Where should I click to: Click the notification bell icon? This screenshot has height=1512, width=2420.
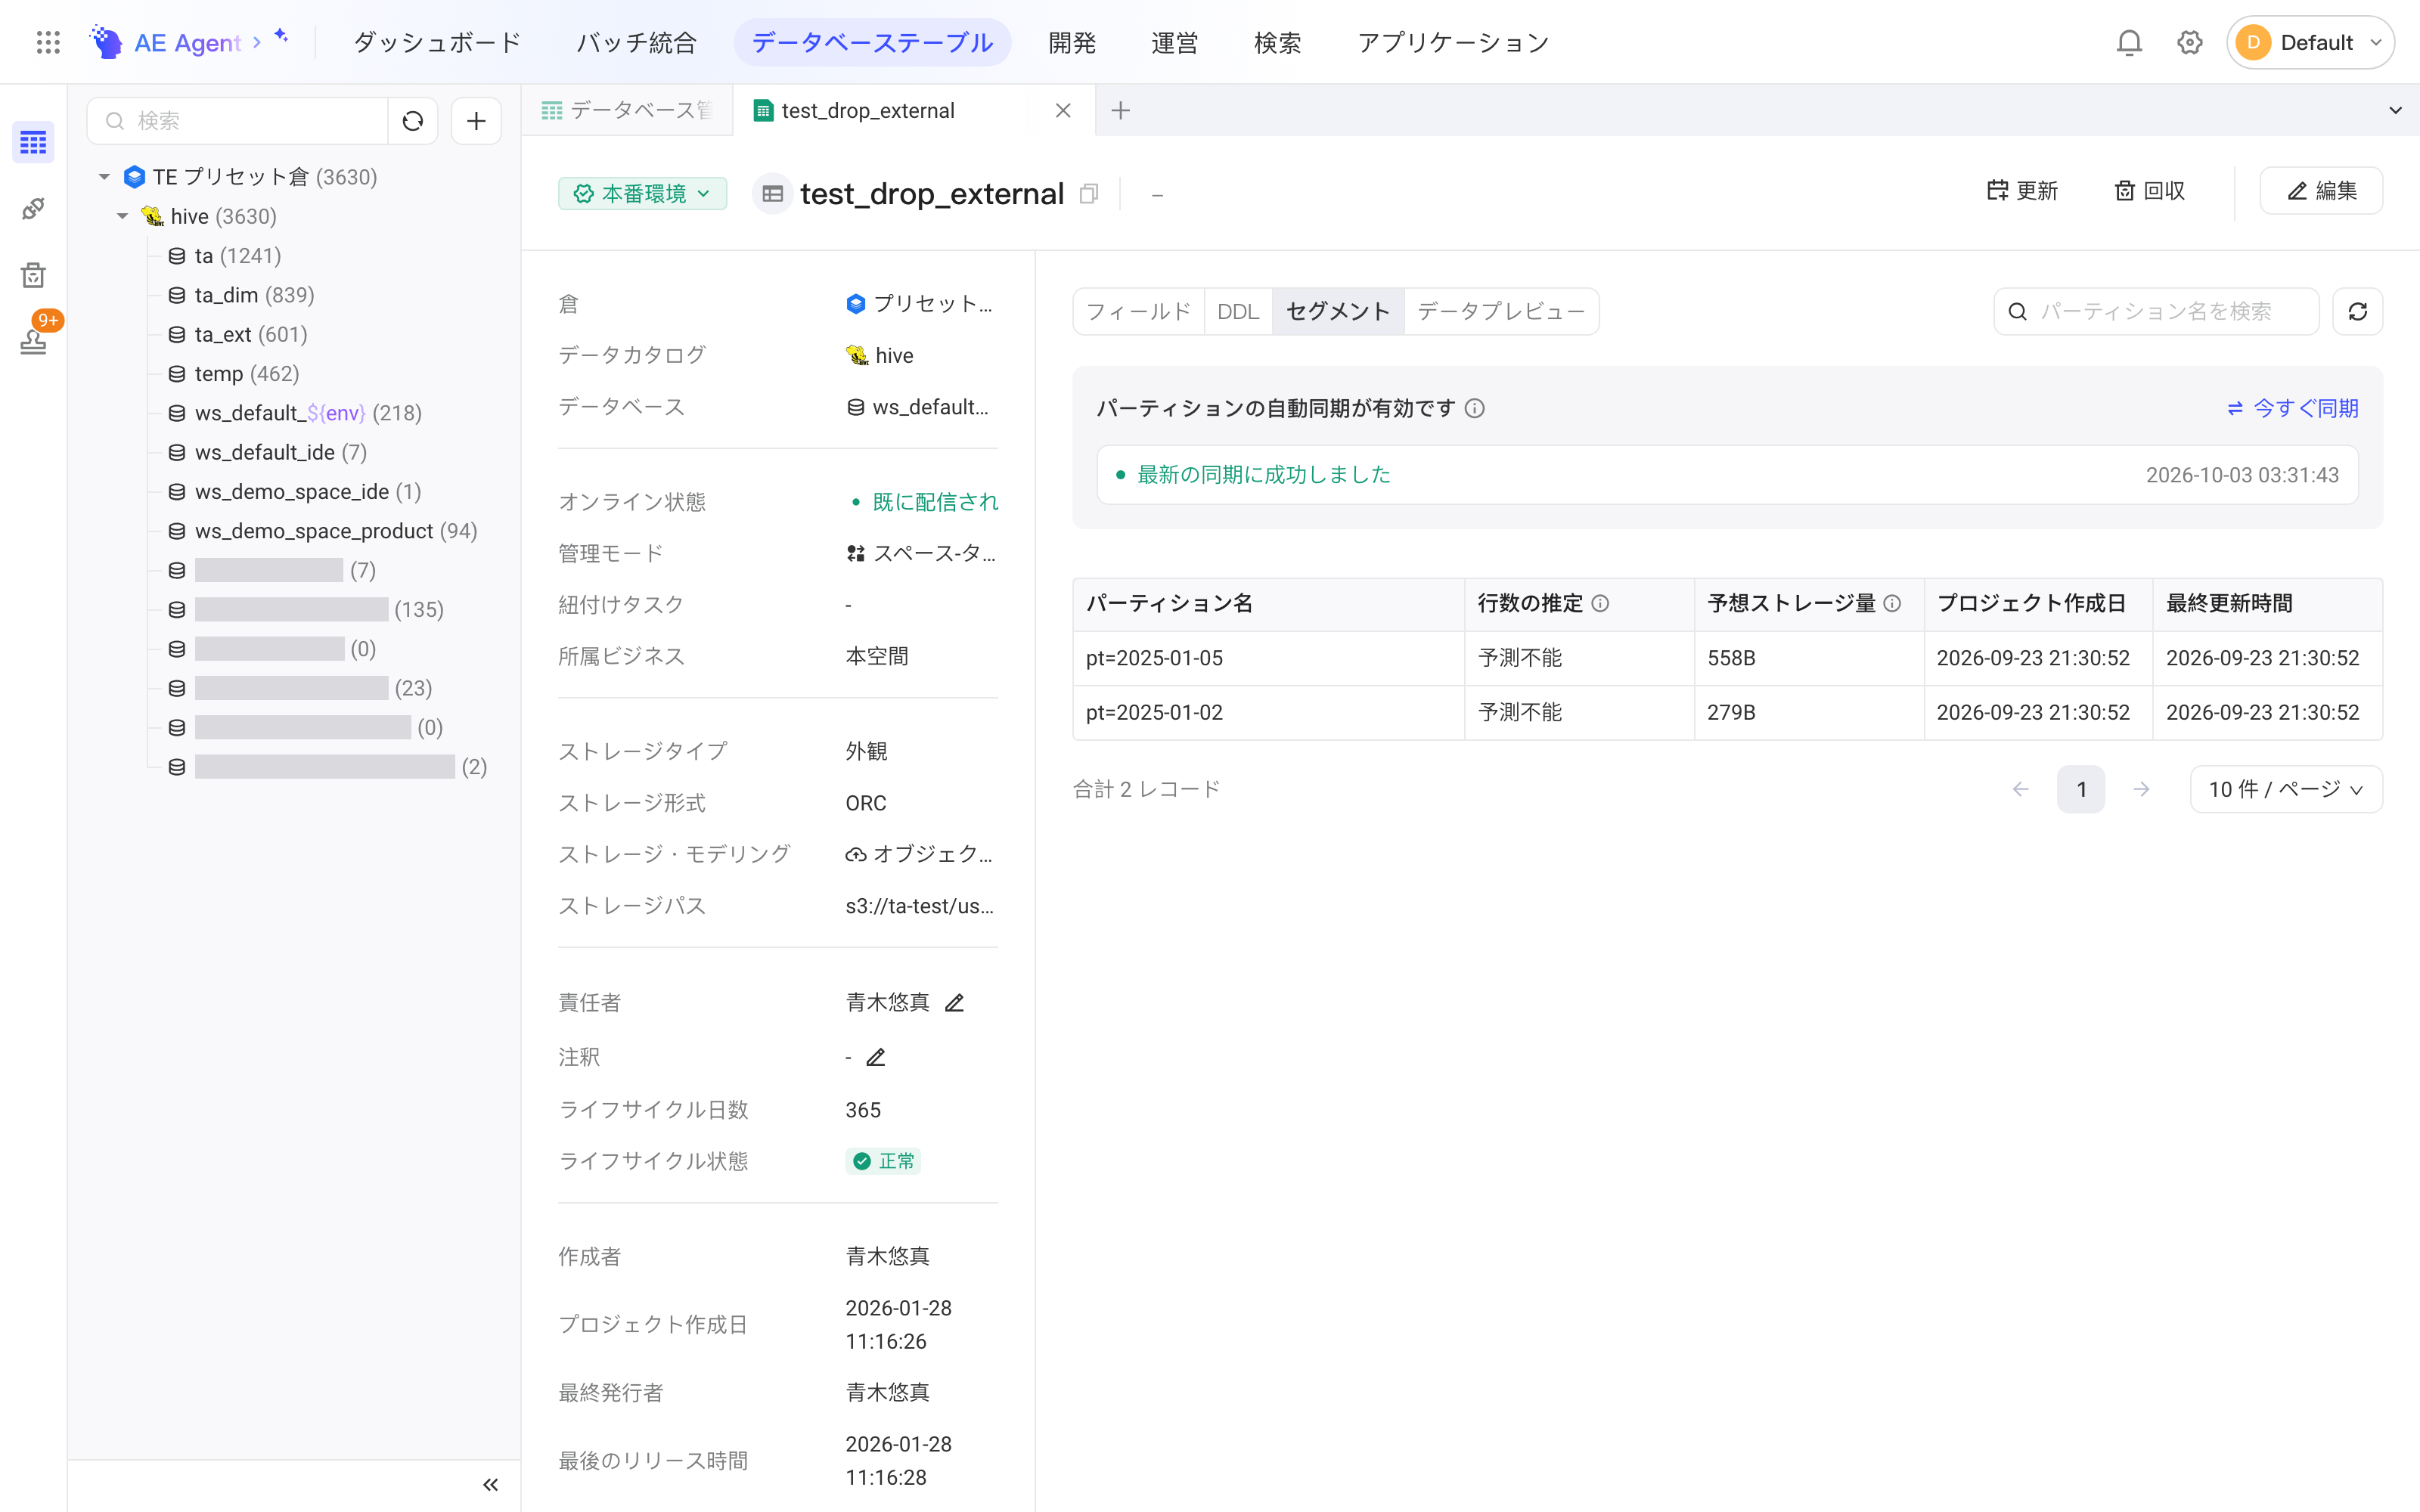point(2129,42)
